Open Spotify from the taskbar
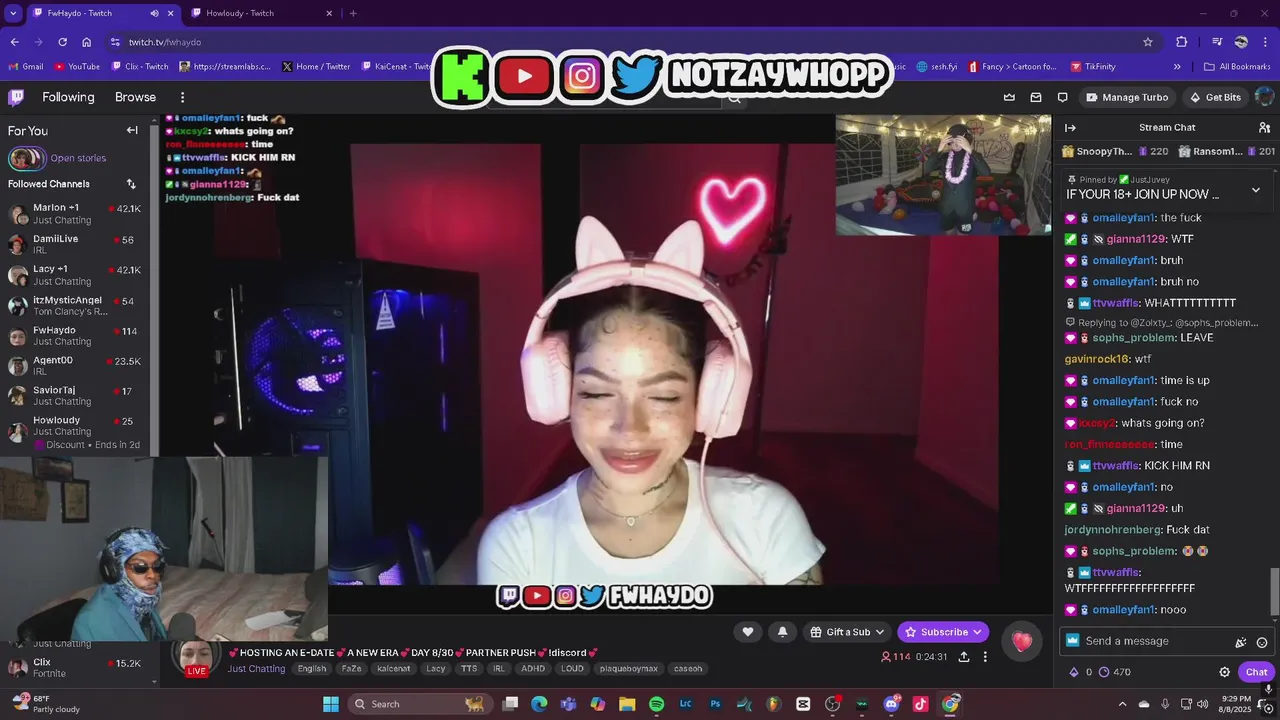This screenshot has height=720, width=1280. (x=656, y=704)
